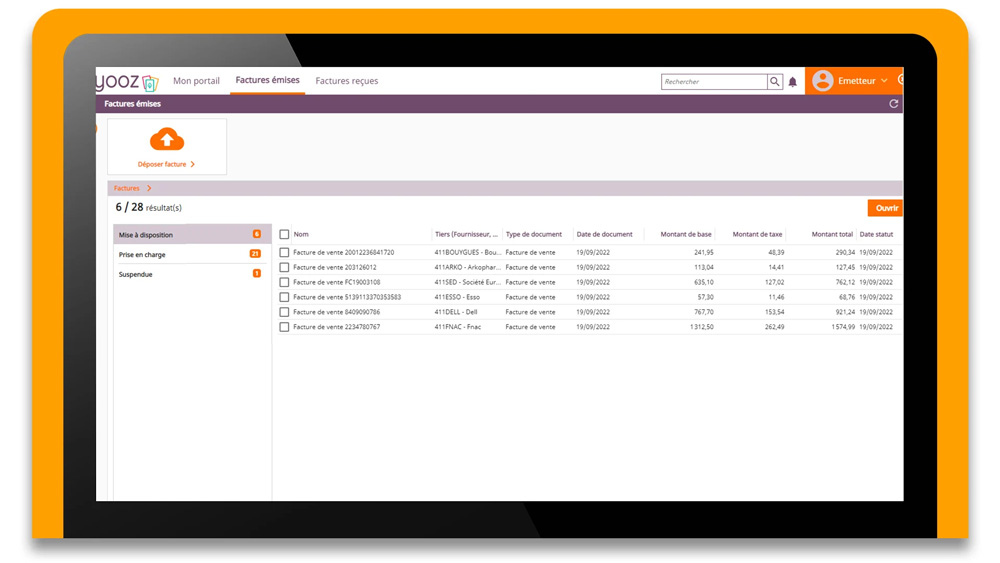Toggle the select-all checkbox in header
1000x563 pixels.
(284, 235)
